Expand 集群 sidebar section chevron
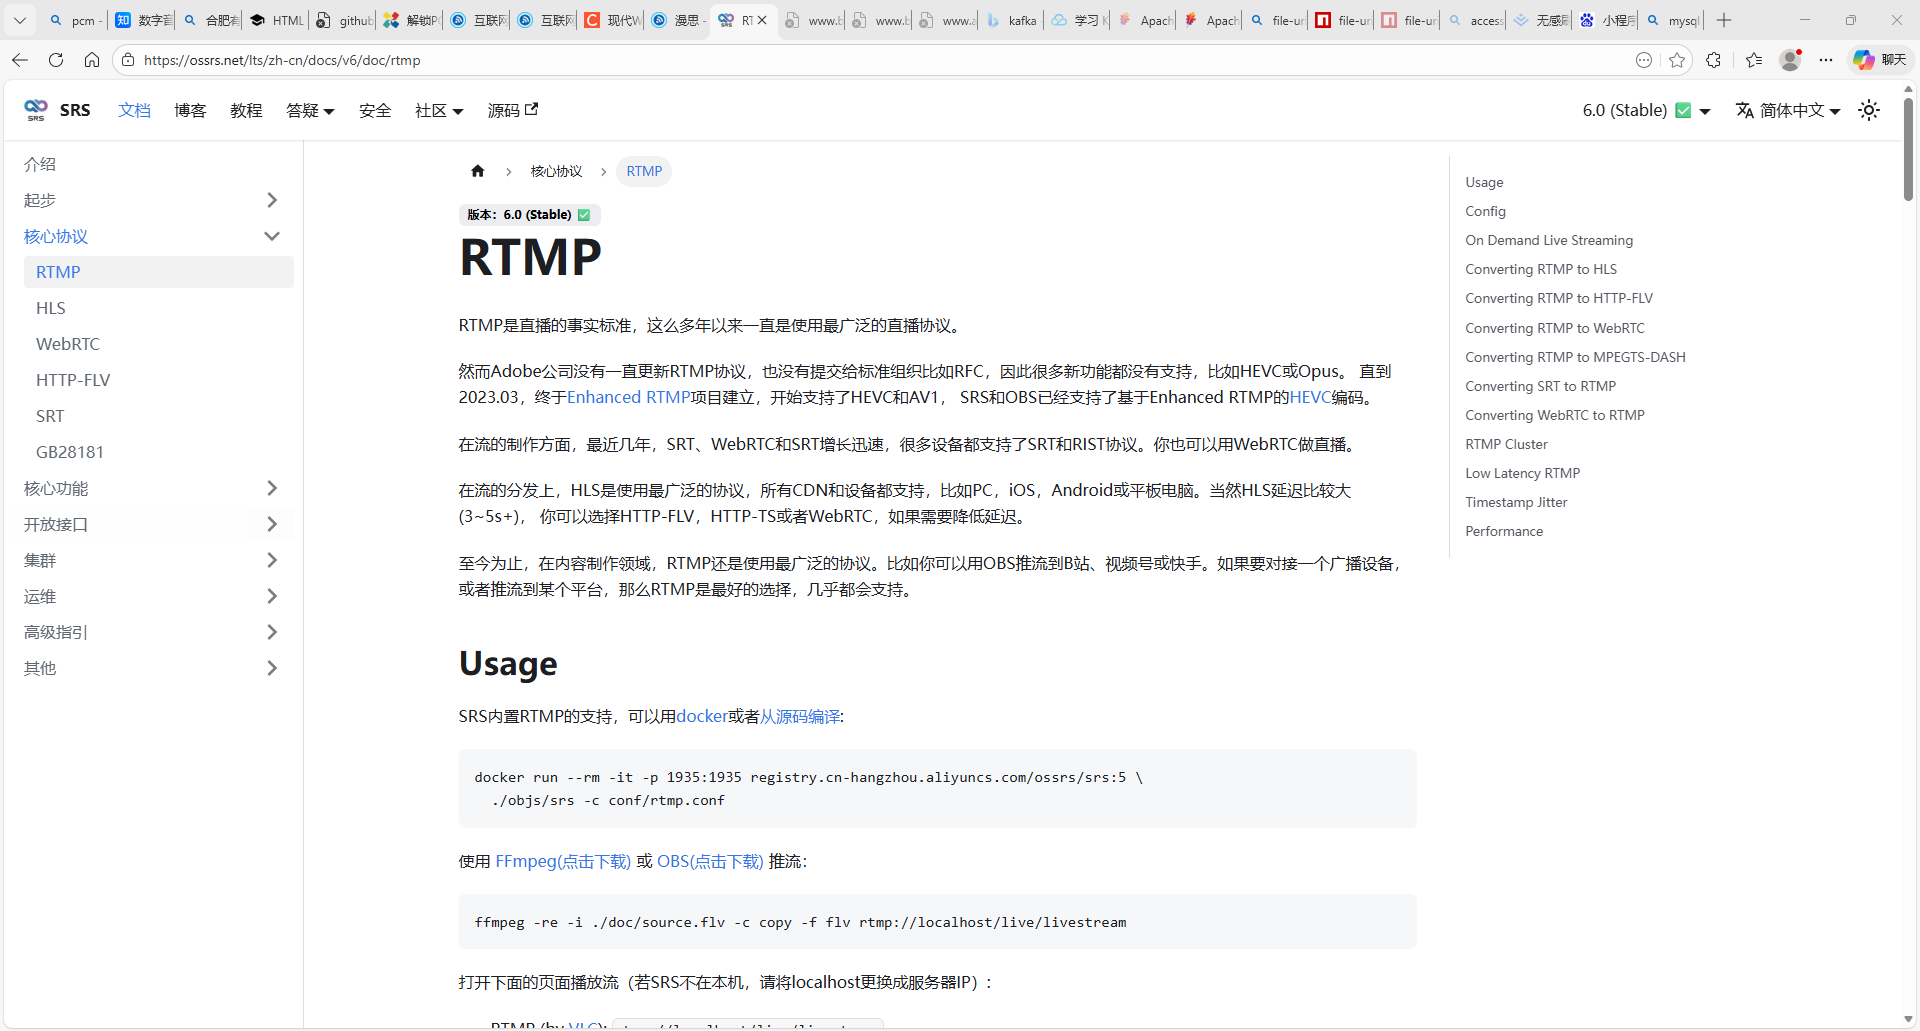This screenshot has height=1031, width=1920. click(272, 560)
